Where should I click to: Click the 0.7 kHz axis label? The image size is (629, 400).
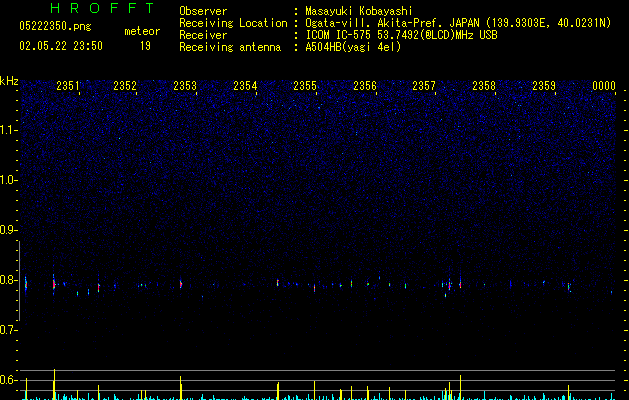click(9, 330)
